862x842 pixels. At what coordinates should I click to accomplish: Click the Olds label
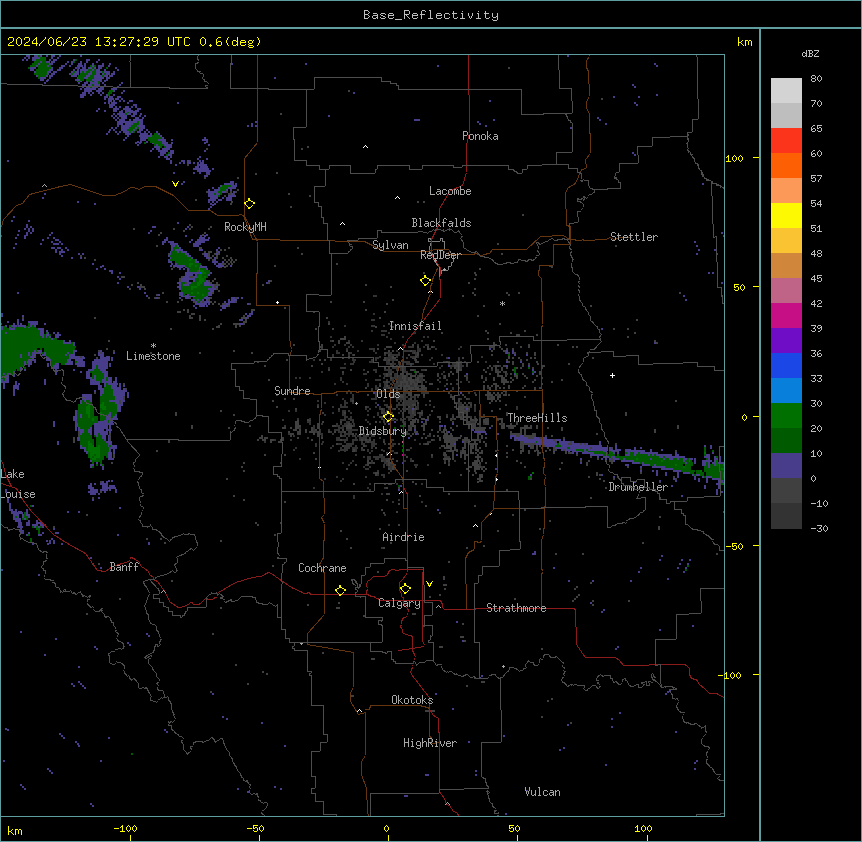point(388,394)
